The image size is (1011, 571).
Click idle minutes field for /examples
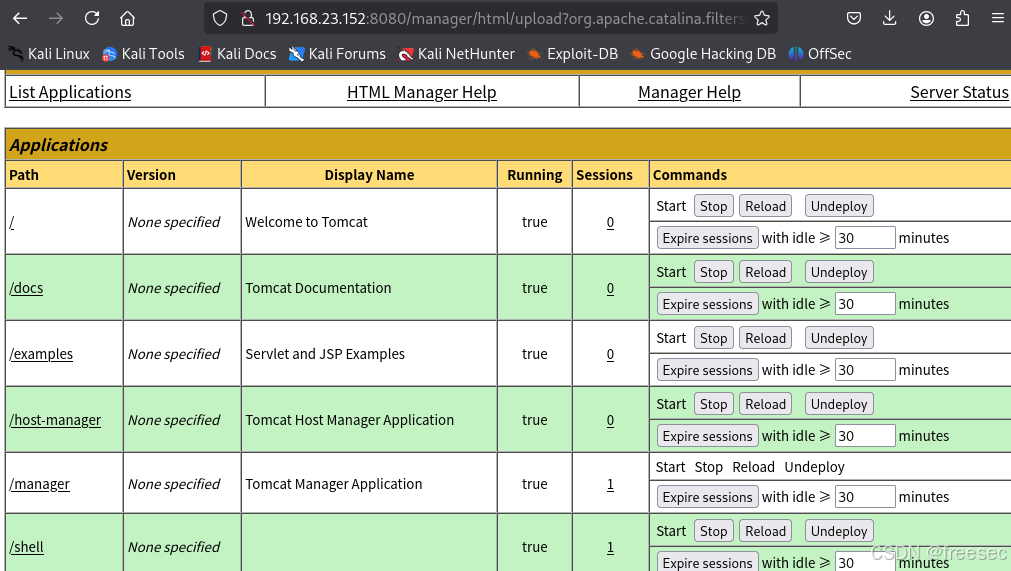point(865,370)
